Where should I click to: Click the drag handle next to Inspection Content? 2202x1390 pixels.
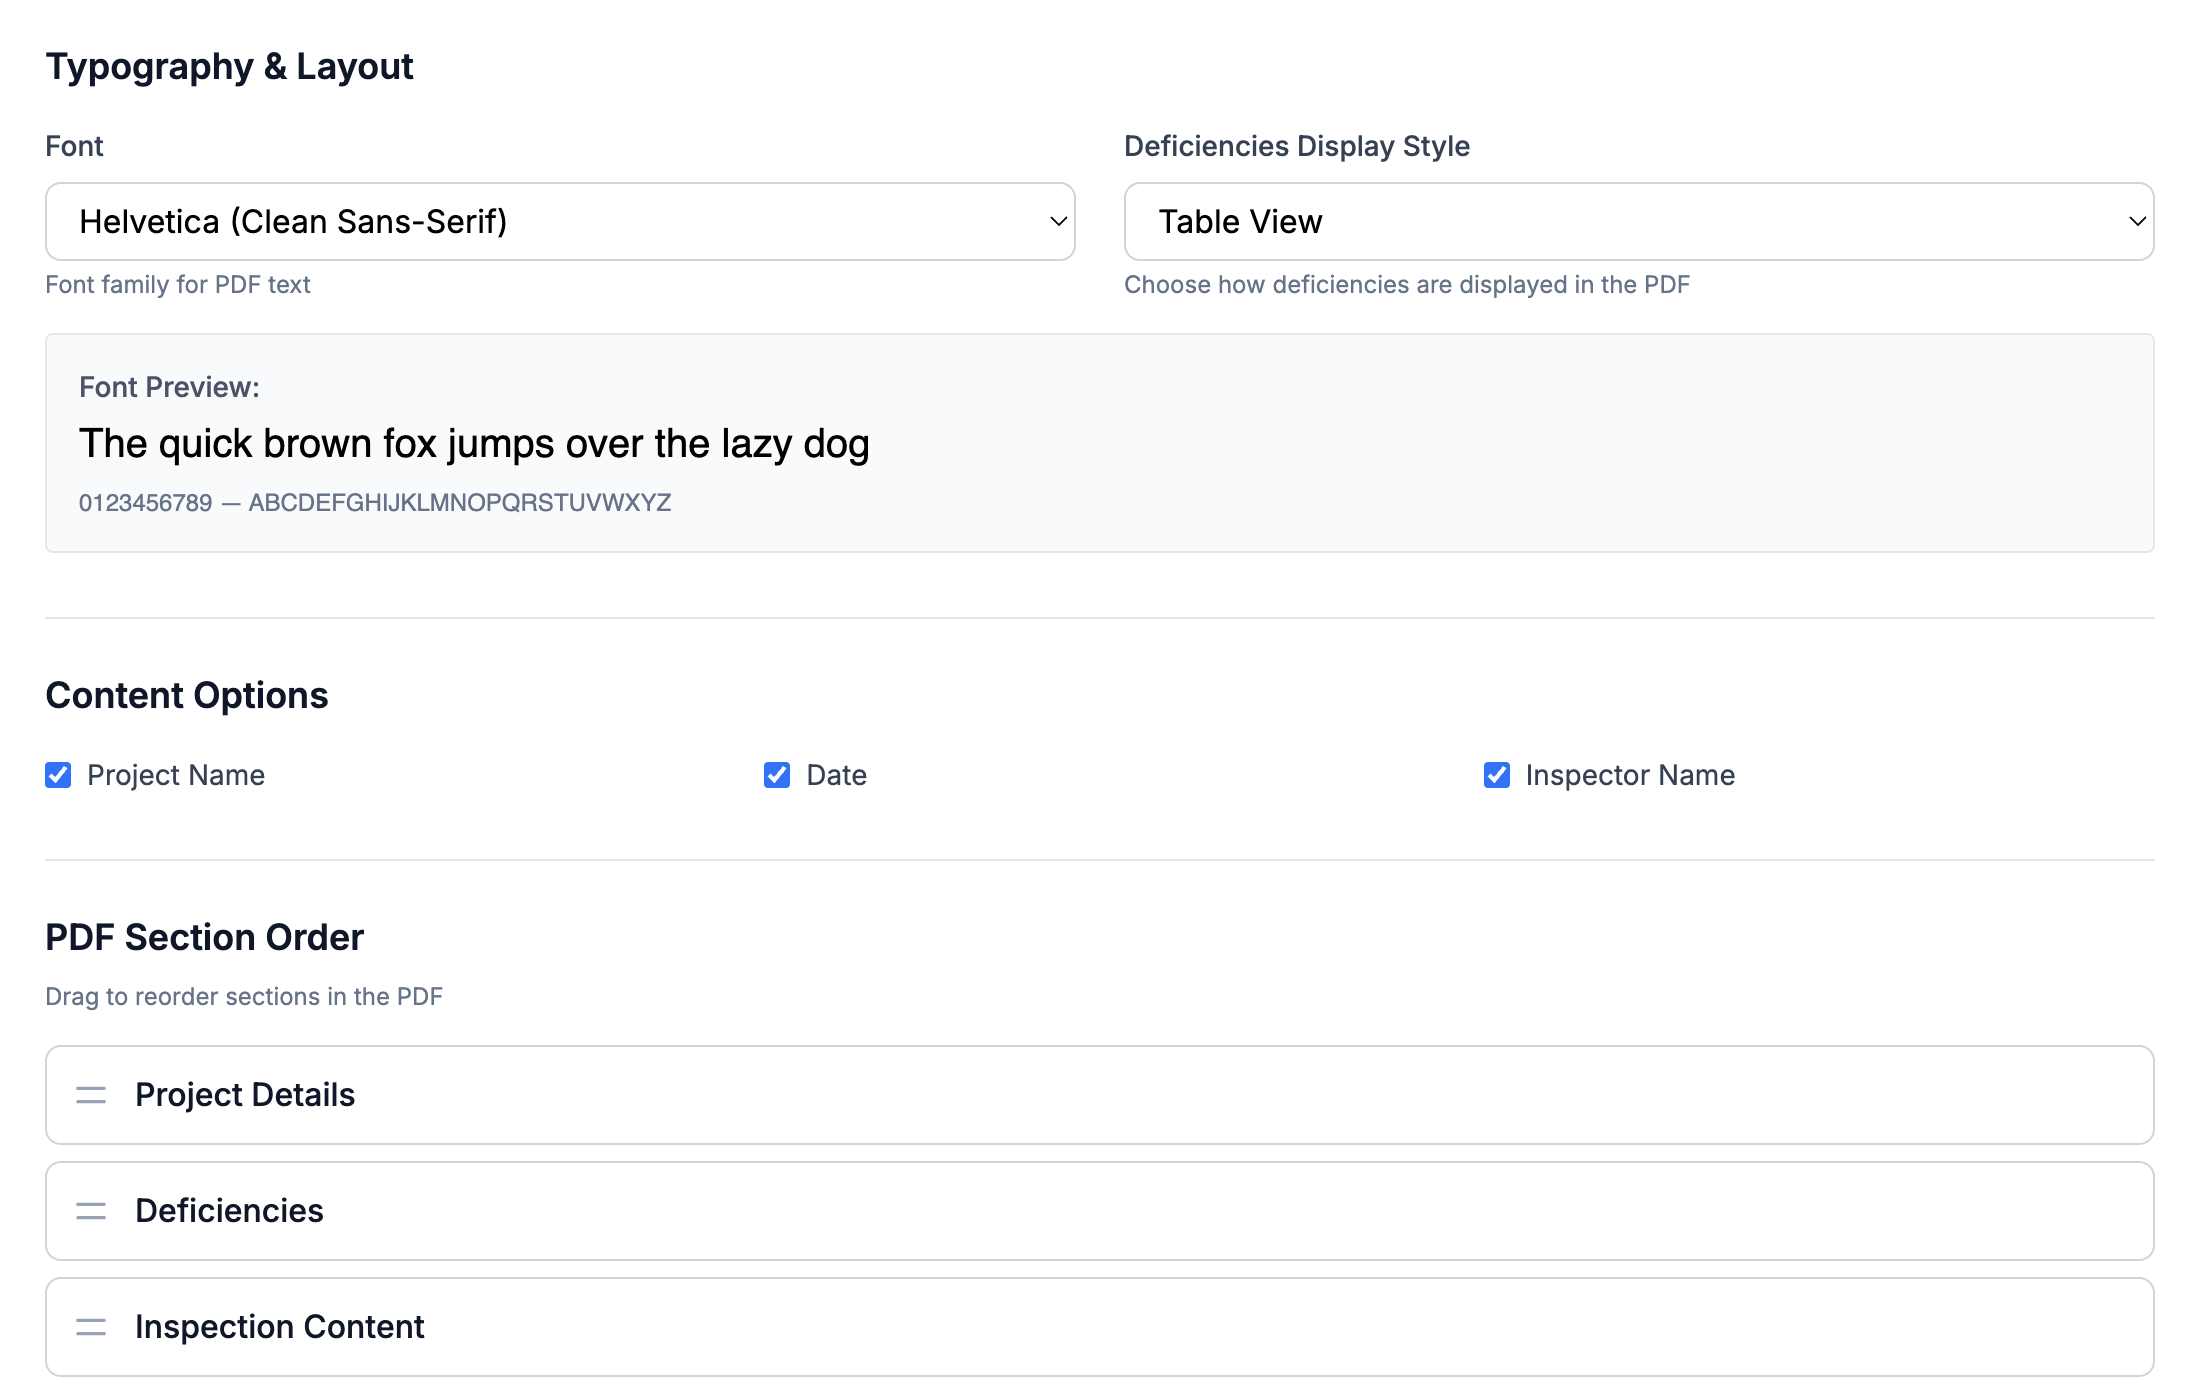[x=90, y=1327]
